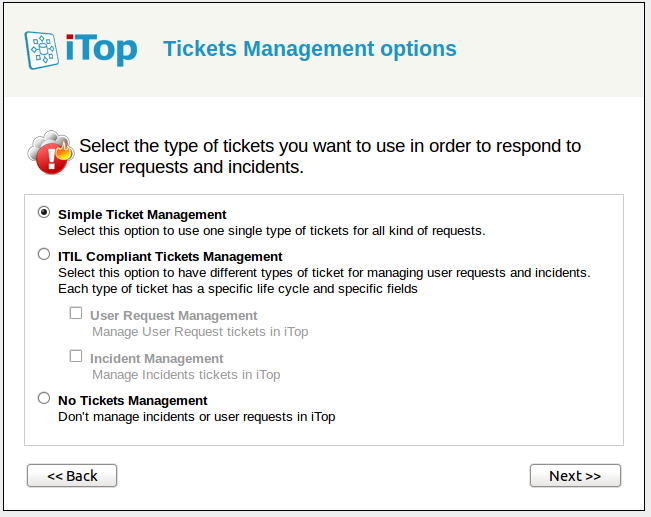
Task: Click the iTop wordmark text in header
Action: click(x=101, y=48)
